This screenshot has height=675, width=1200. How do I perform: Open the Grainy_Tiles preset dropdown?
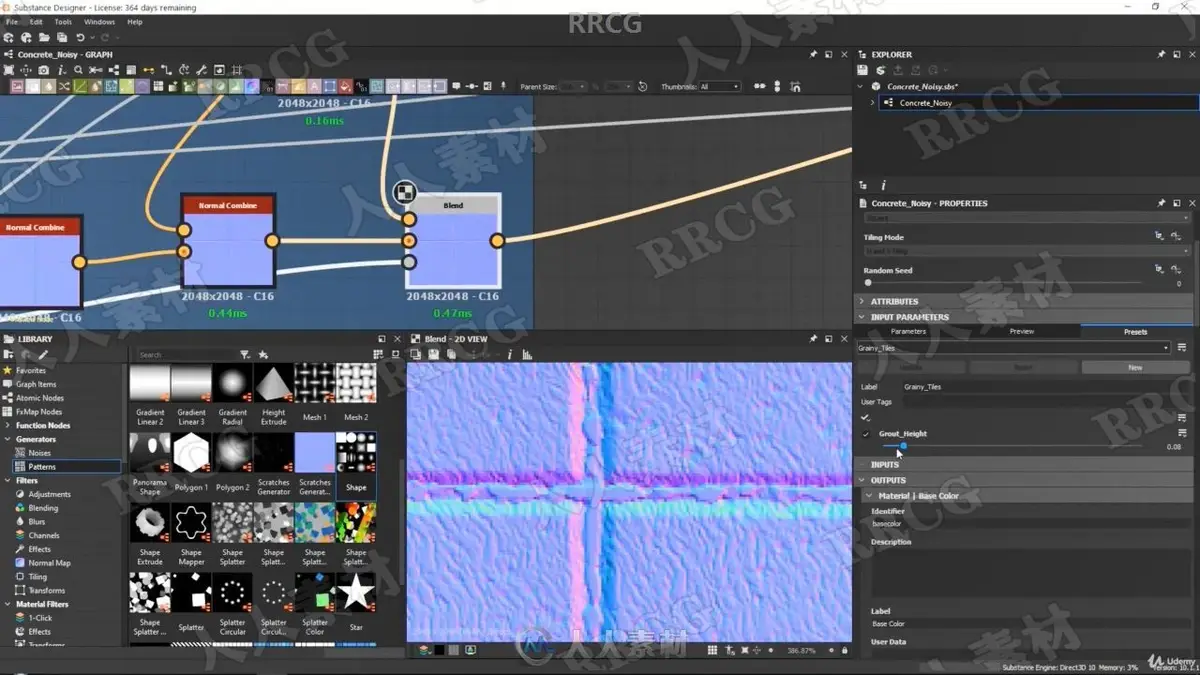pos(1013,348)
